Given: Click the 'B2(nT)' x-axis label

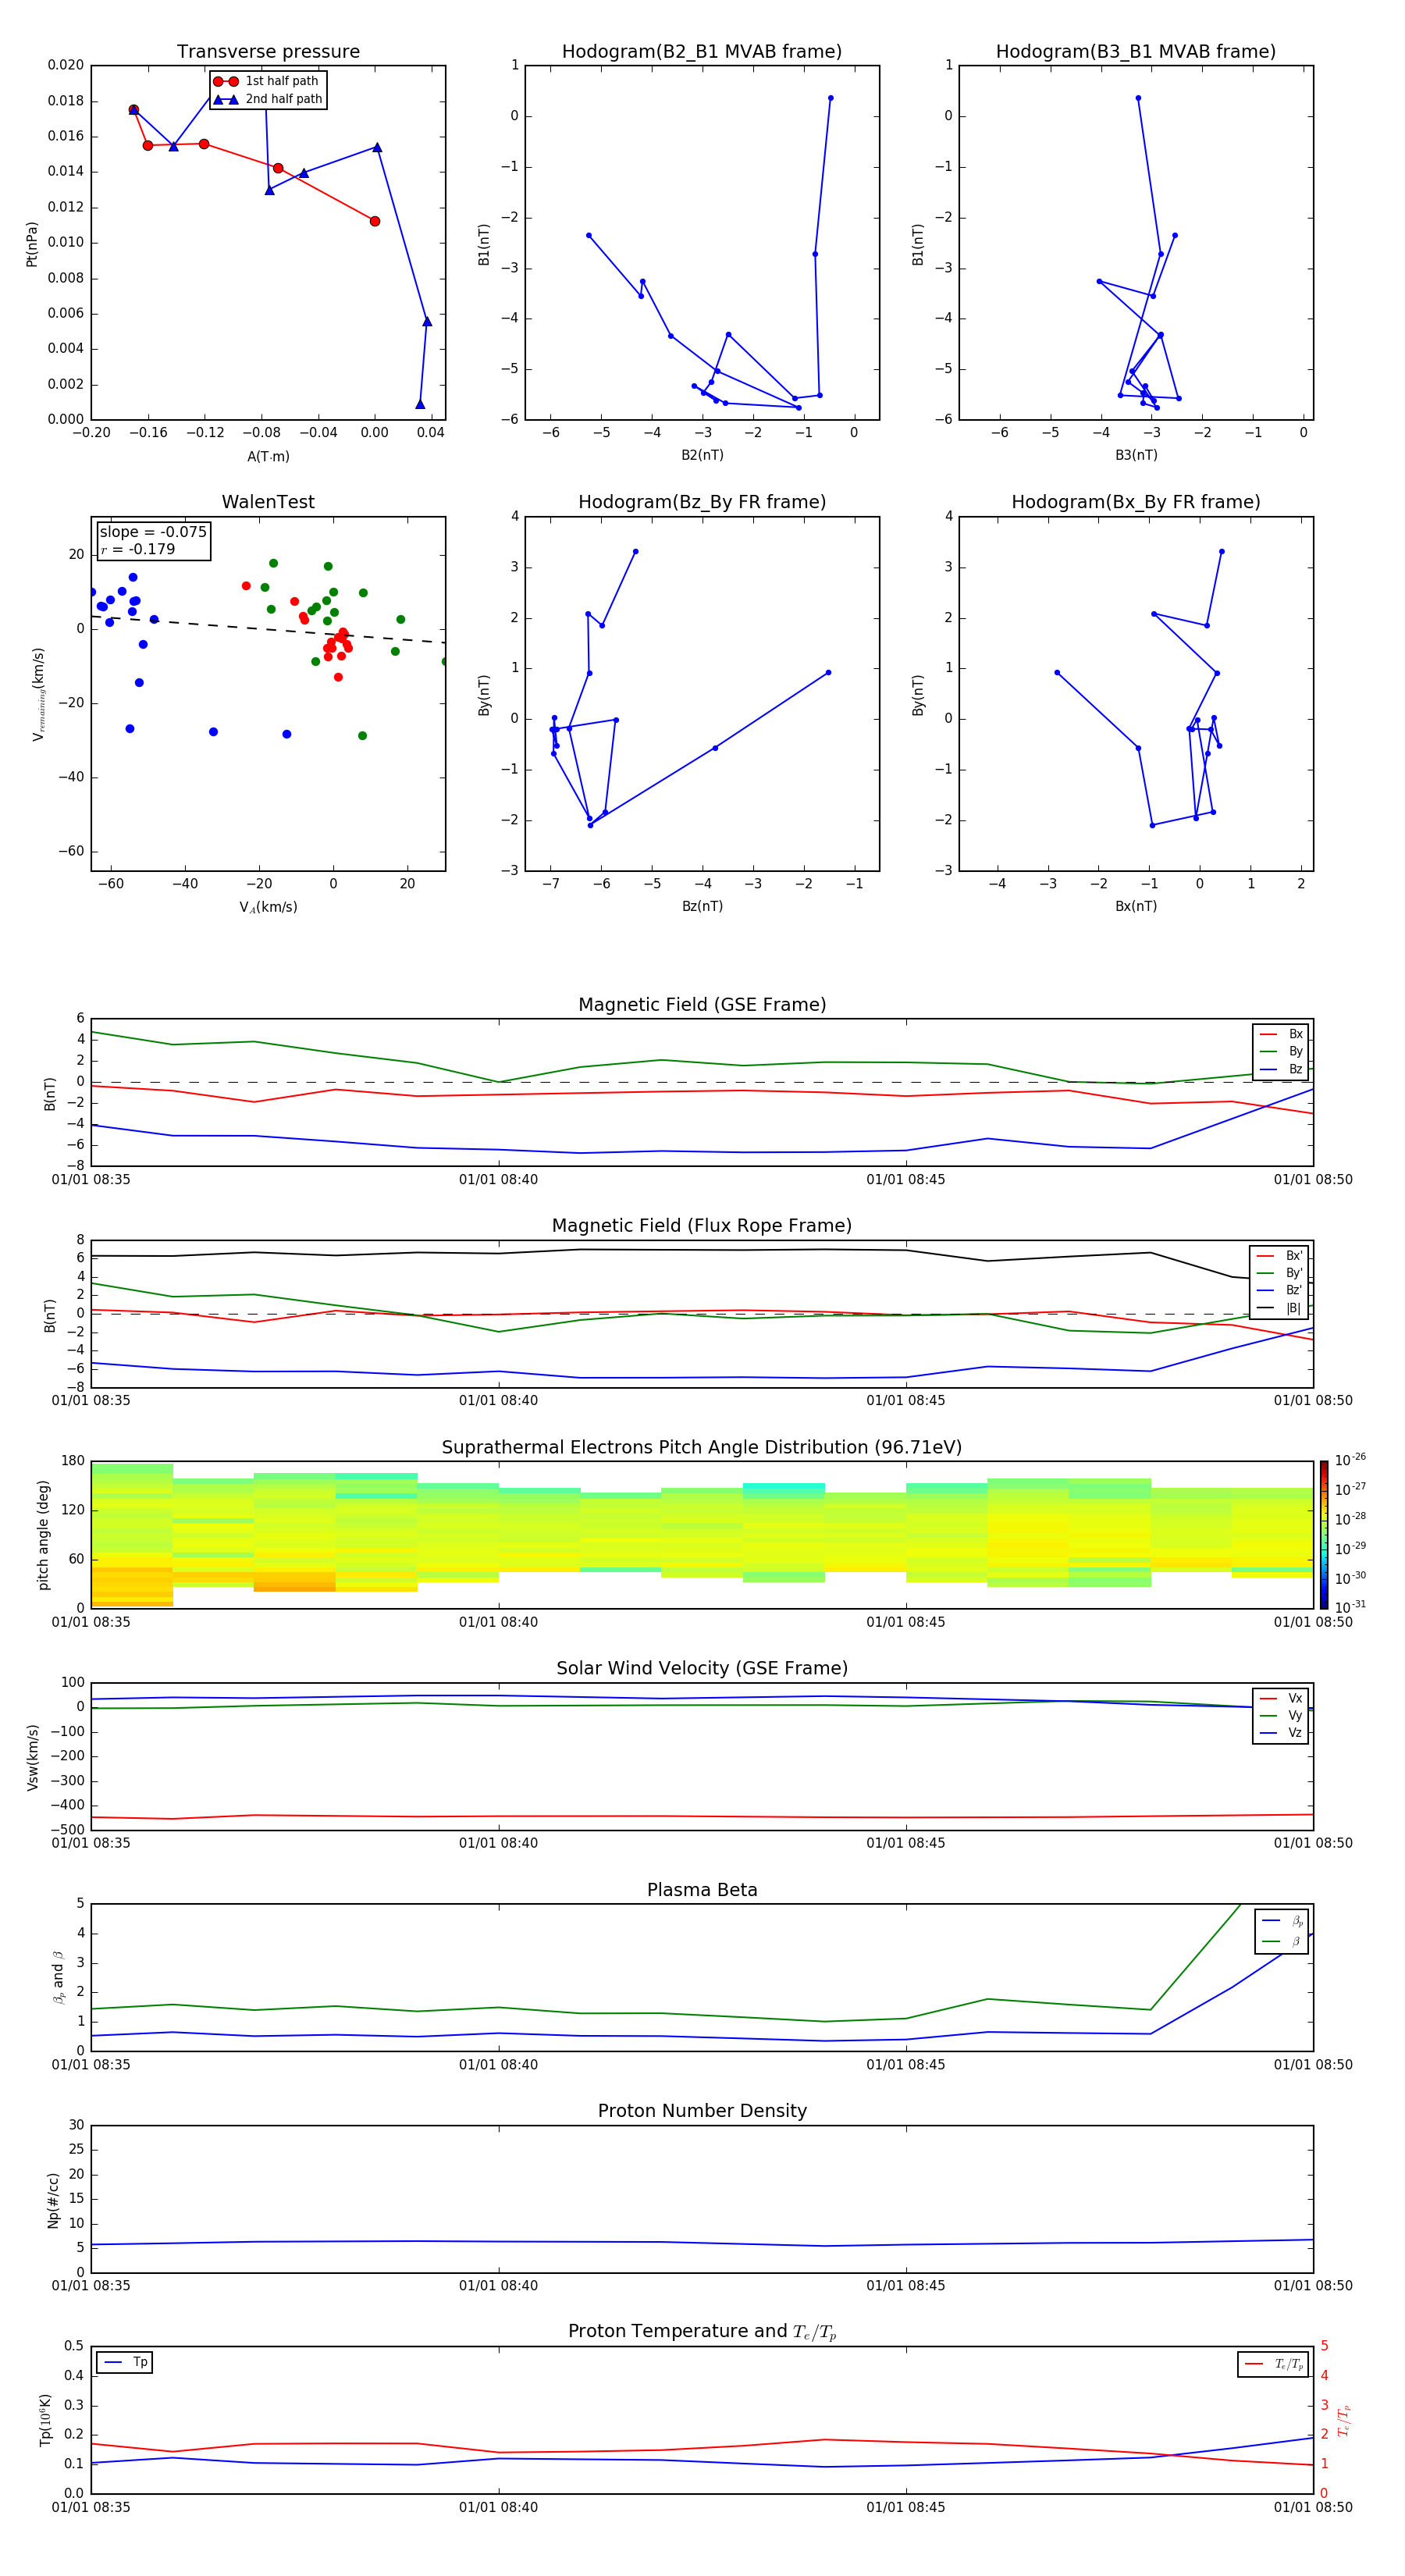Looking at the screenshot, I should pyautogui.click(x=702, y=455).
